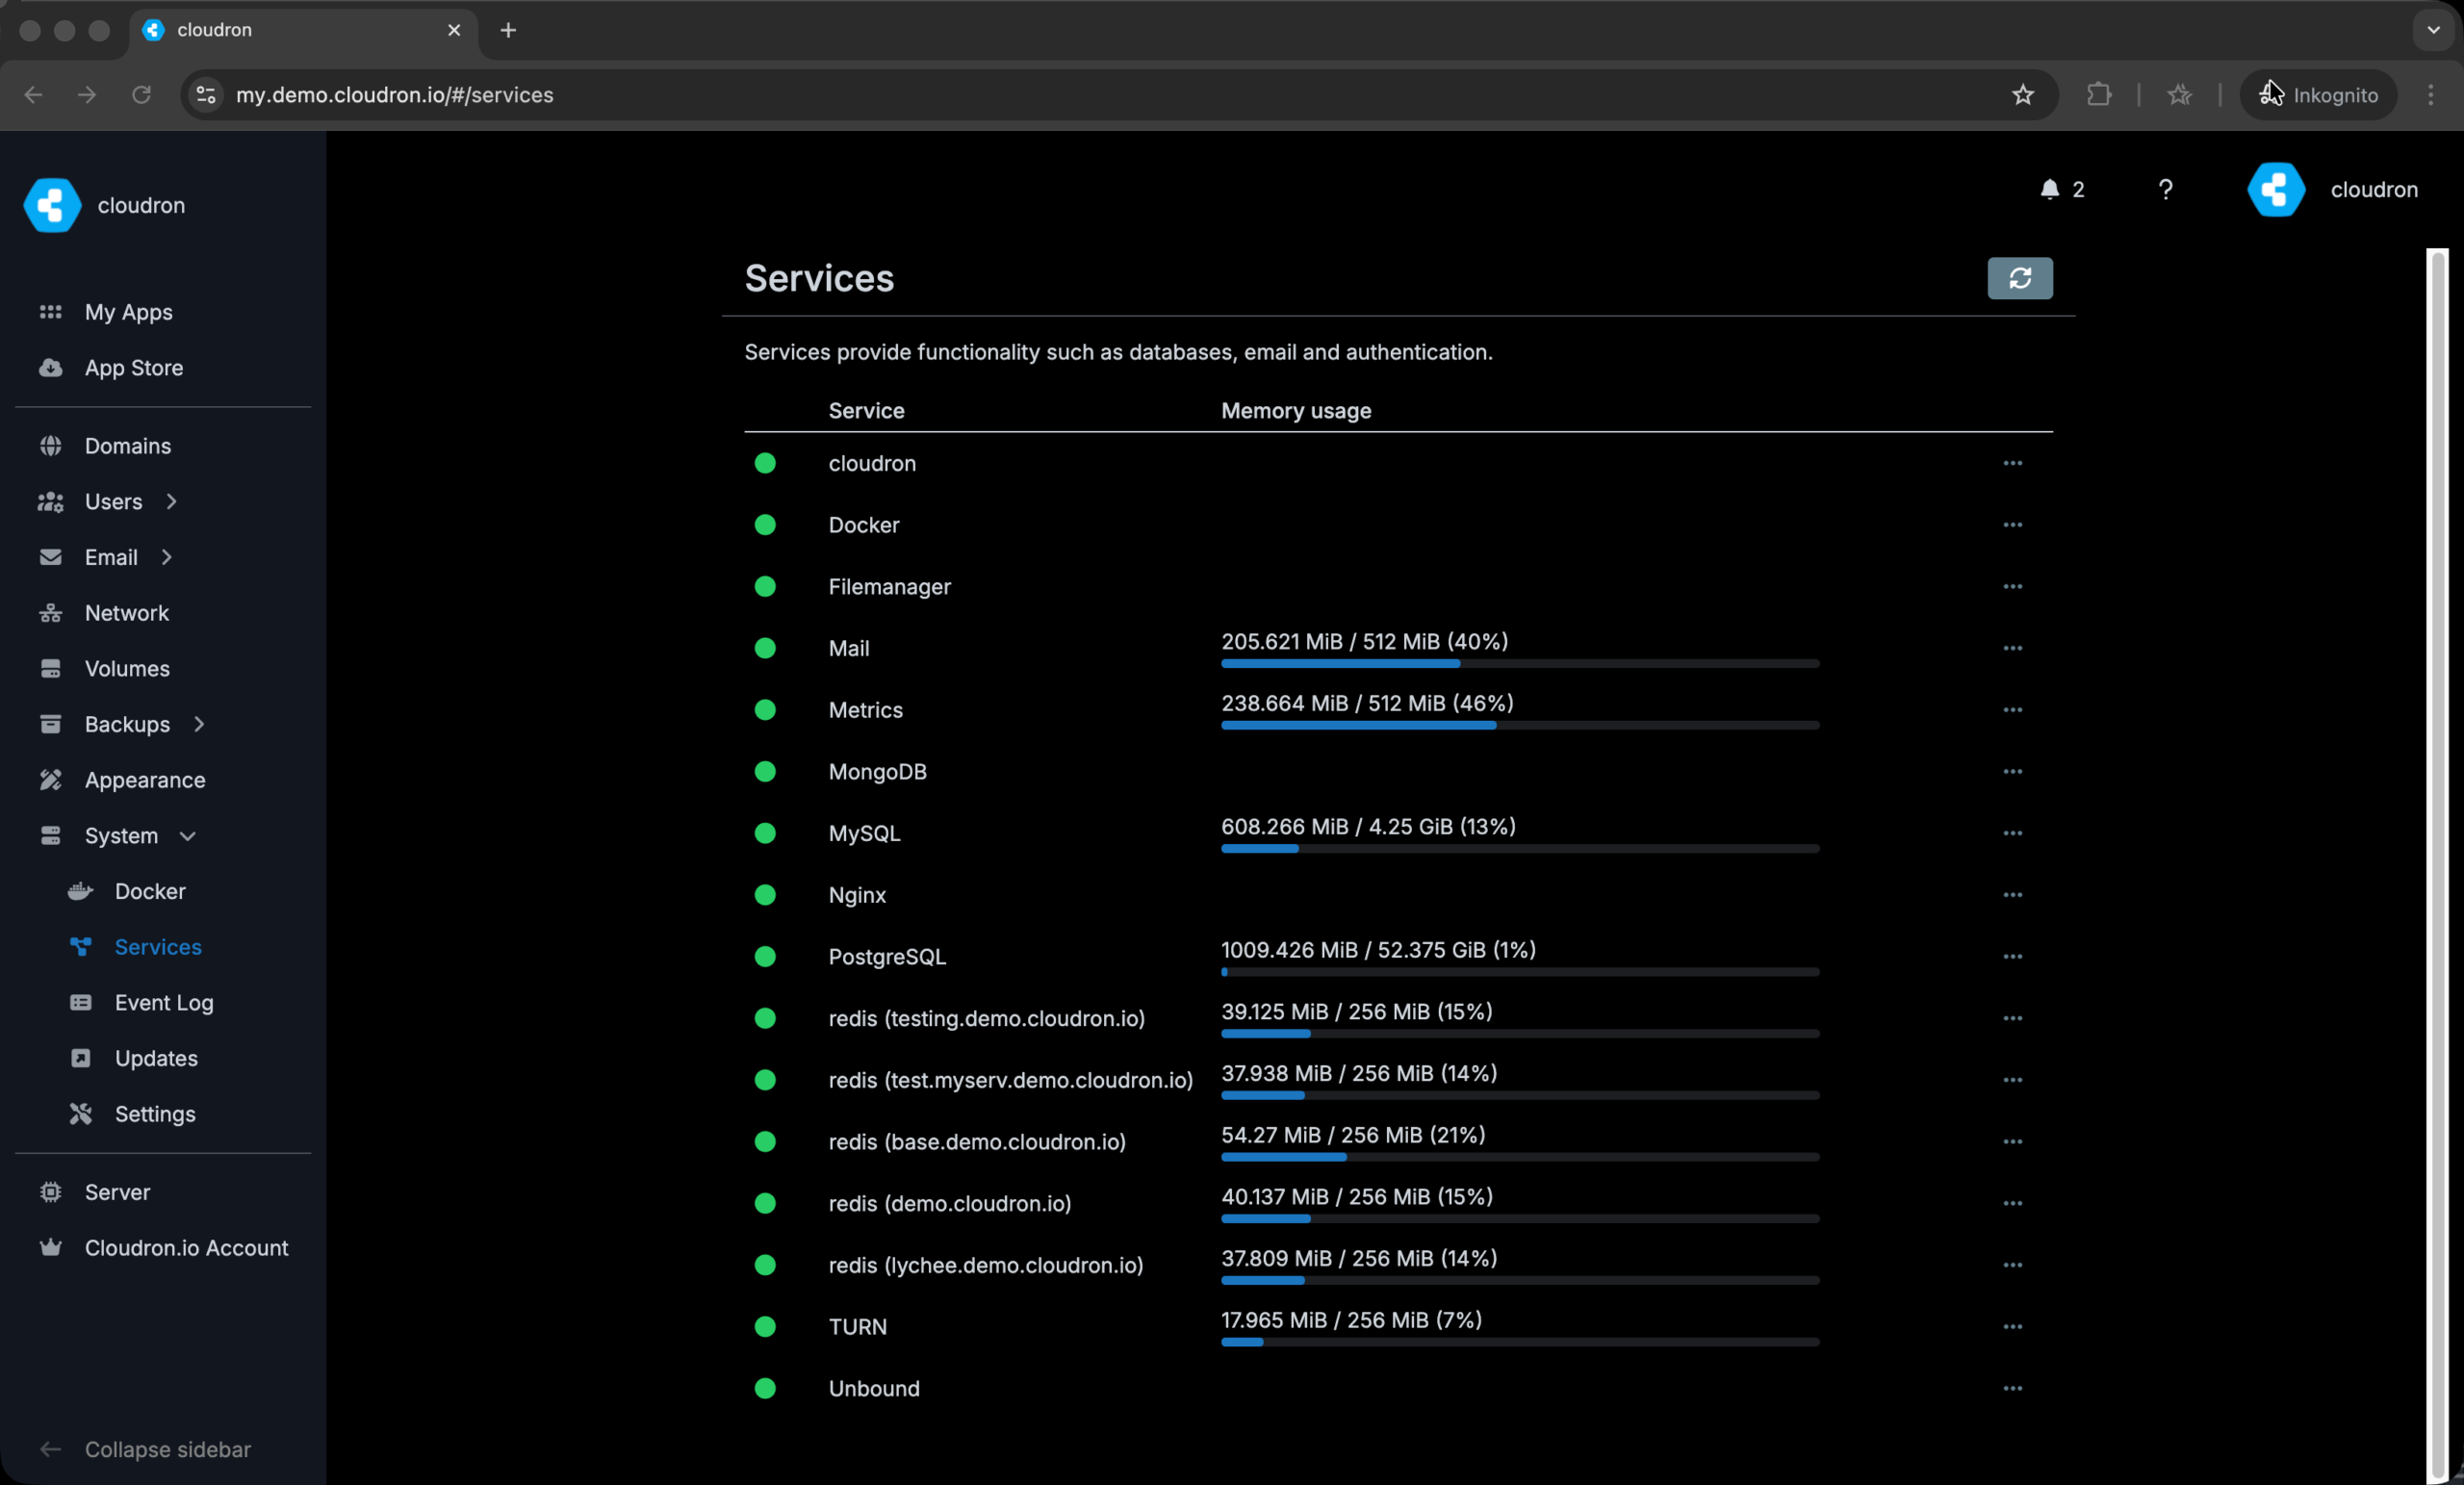Open the App Store page
2464x1485 pixels.
pyautogui.click(x=134, y=368)
